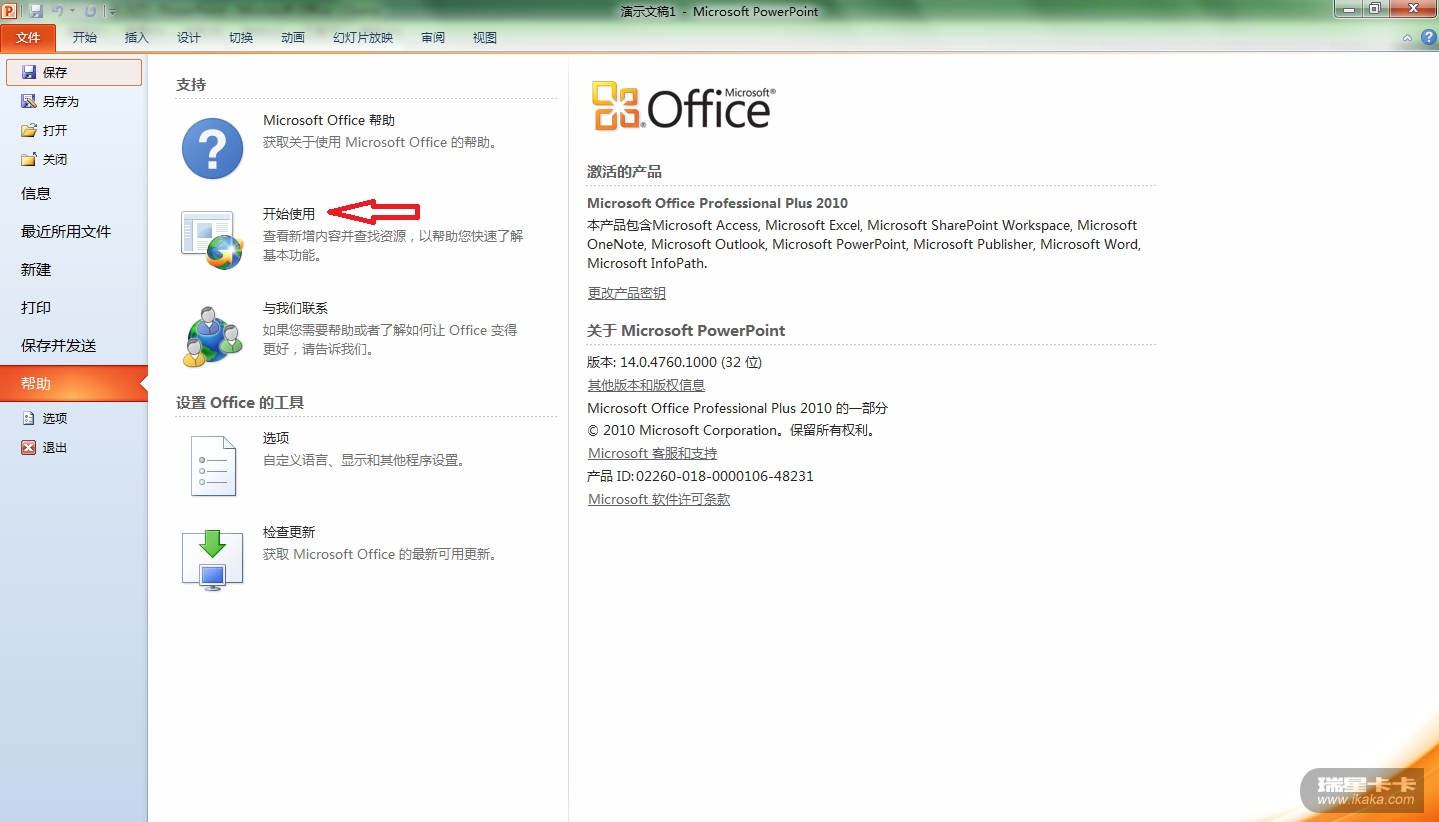Click the Microsoft 客服和支持 link

coord(652,453)
